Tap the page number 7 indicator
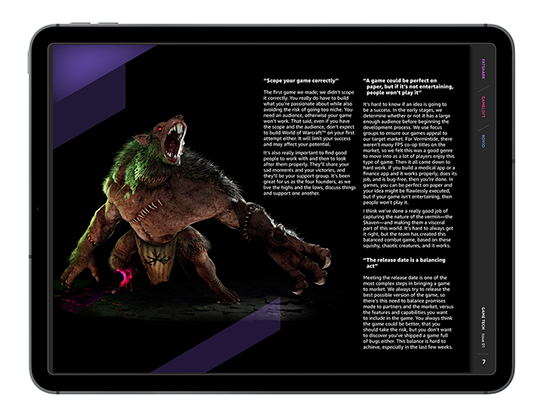This screenshot has width=543, height=417. pyautogui.click(x=484, y=362)
